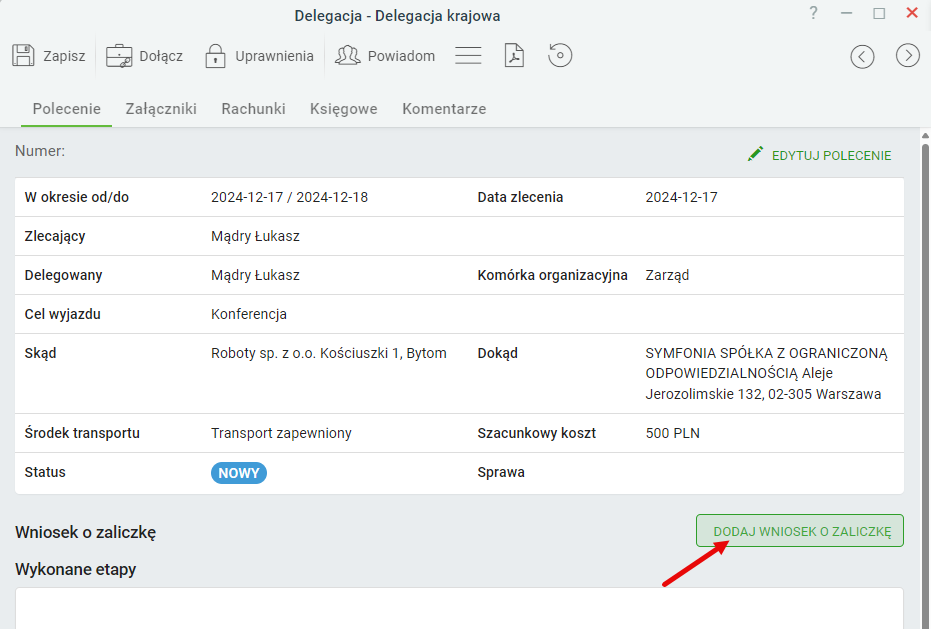This screenshot has width=931, height=629.
Task: Click the Powiadom people icon
Action: coord(348,56)
